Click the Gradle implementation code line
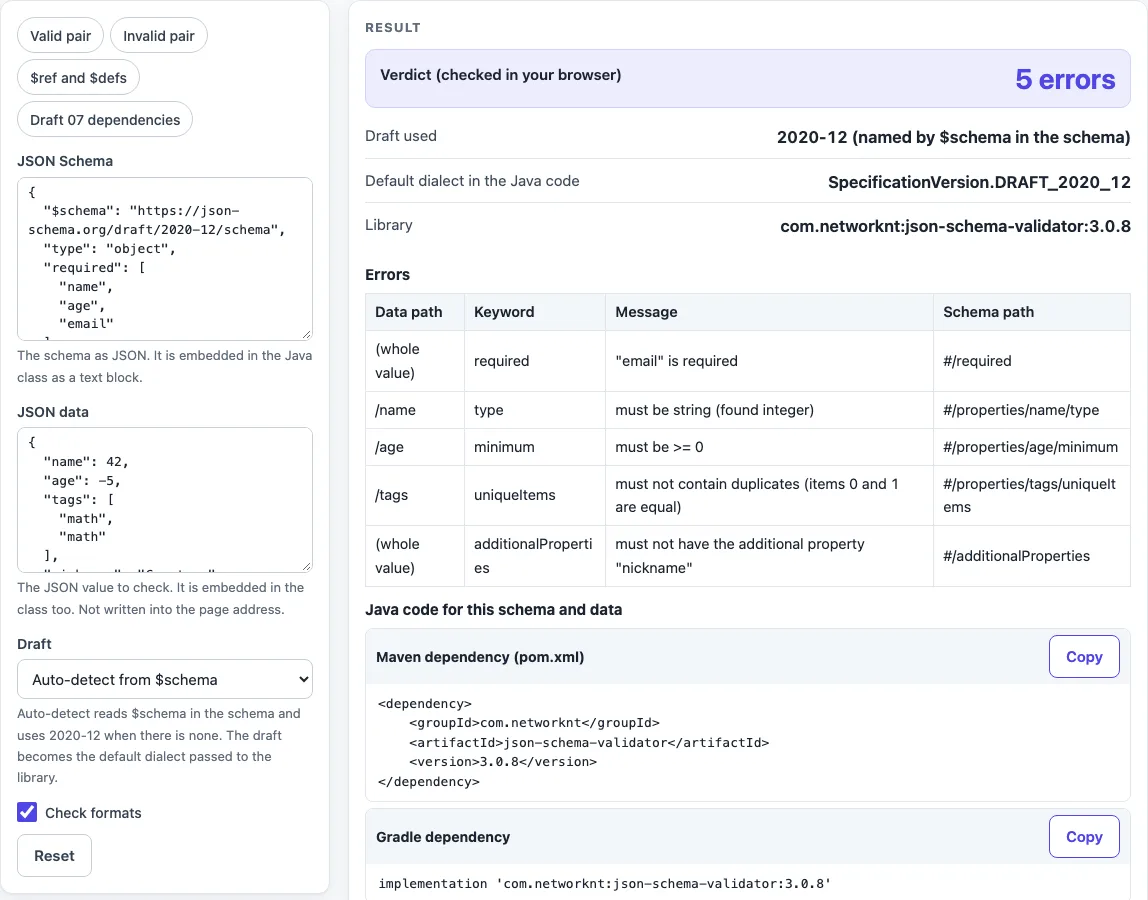 click(605, 883)
